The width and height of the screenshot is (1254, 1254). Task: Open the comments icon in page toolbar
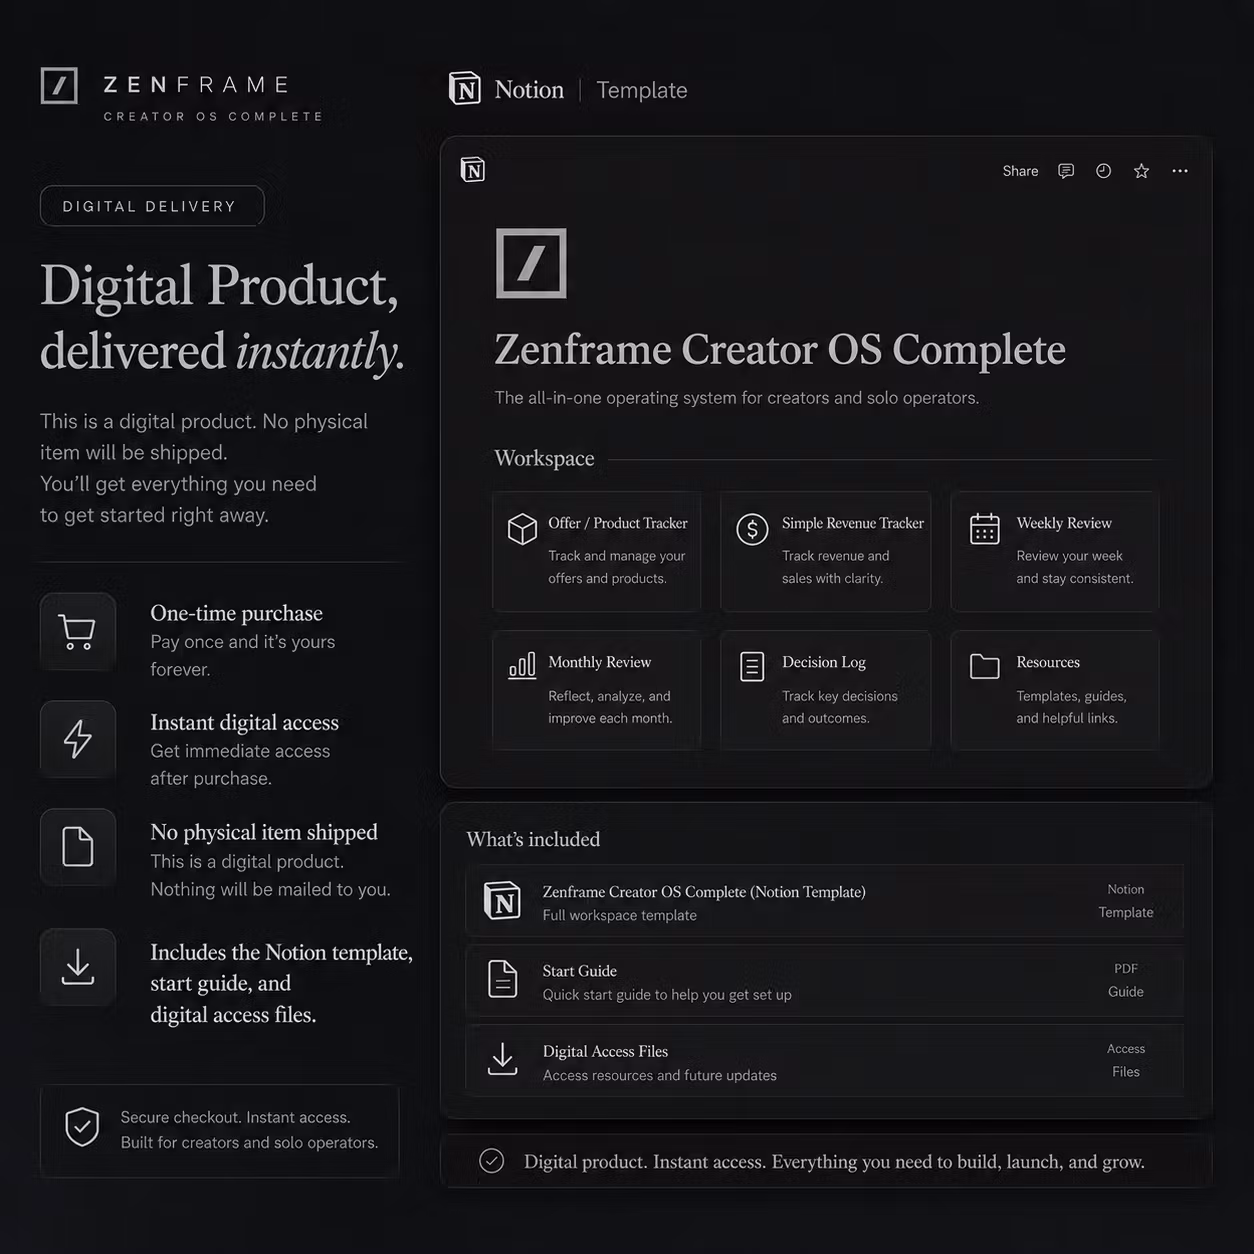1066,171
